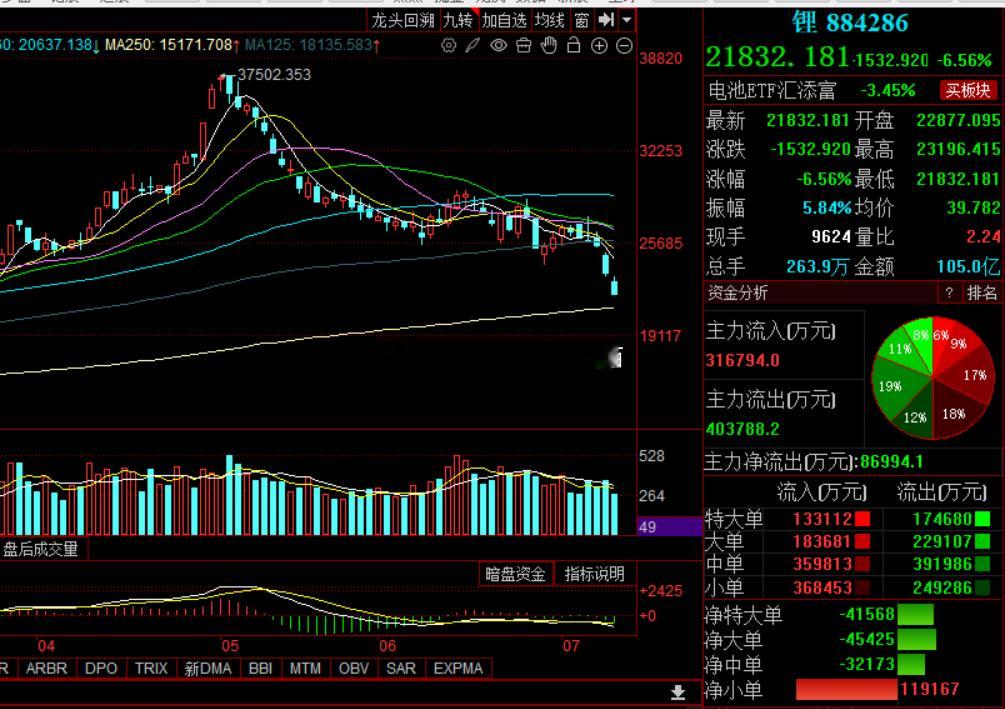Switch to the MTM indicator tab
1005x709 pixels.
[x=305, y=668]
